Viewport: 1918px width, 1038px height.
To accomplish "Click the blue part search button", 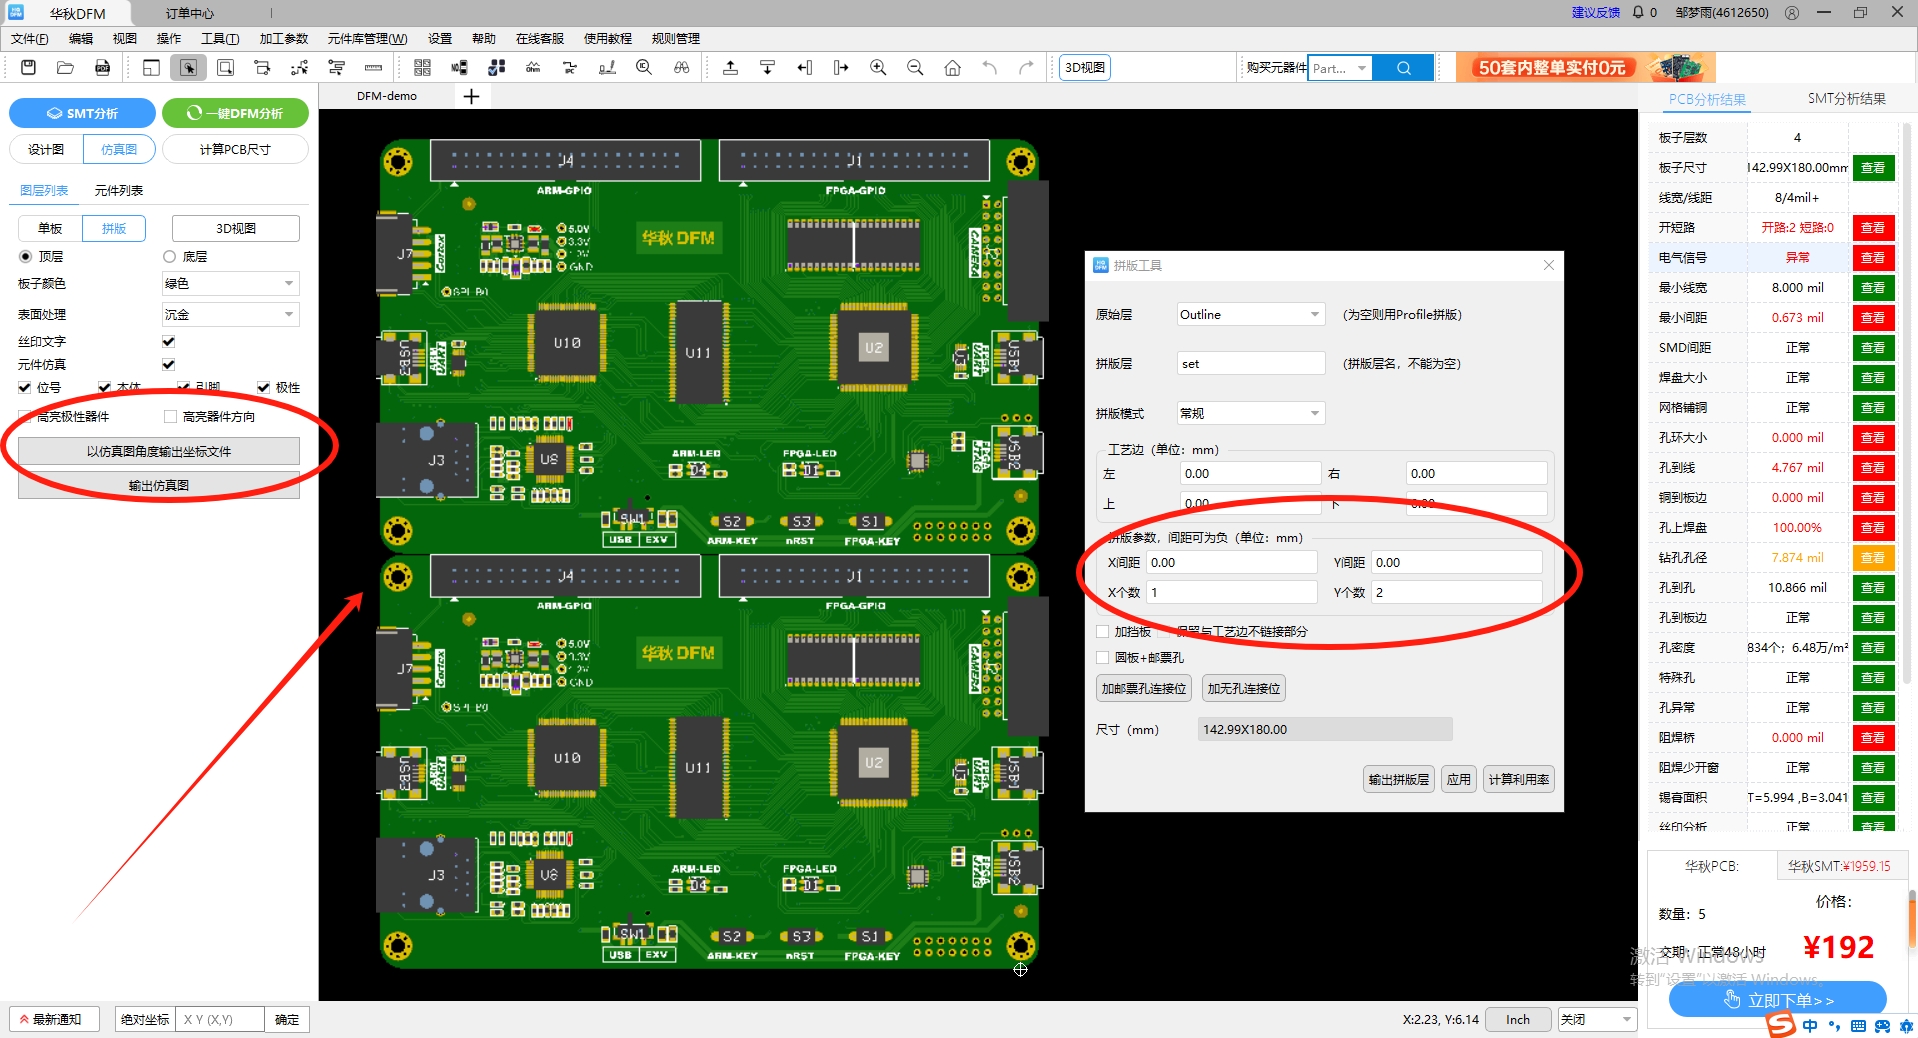I will (1403, 68).
